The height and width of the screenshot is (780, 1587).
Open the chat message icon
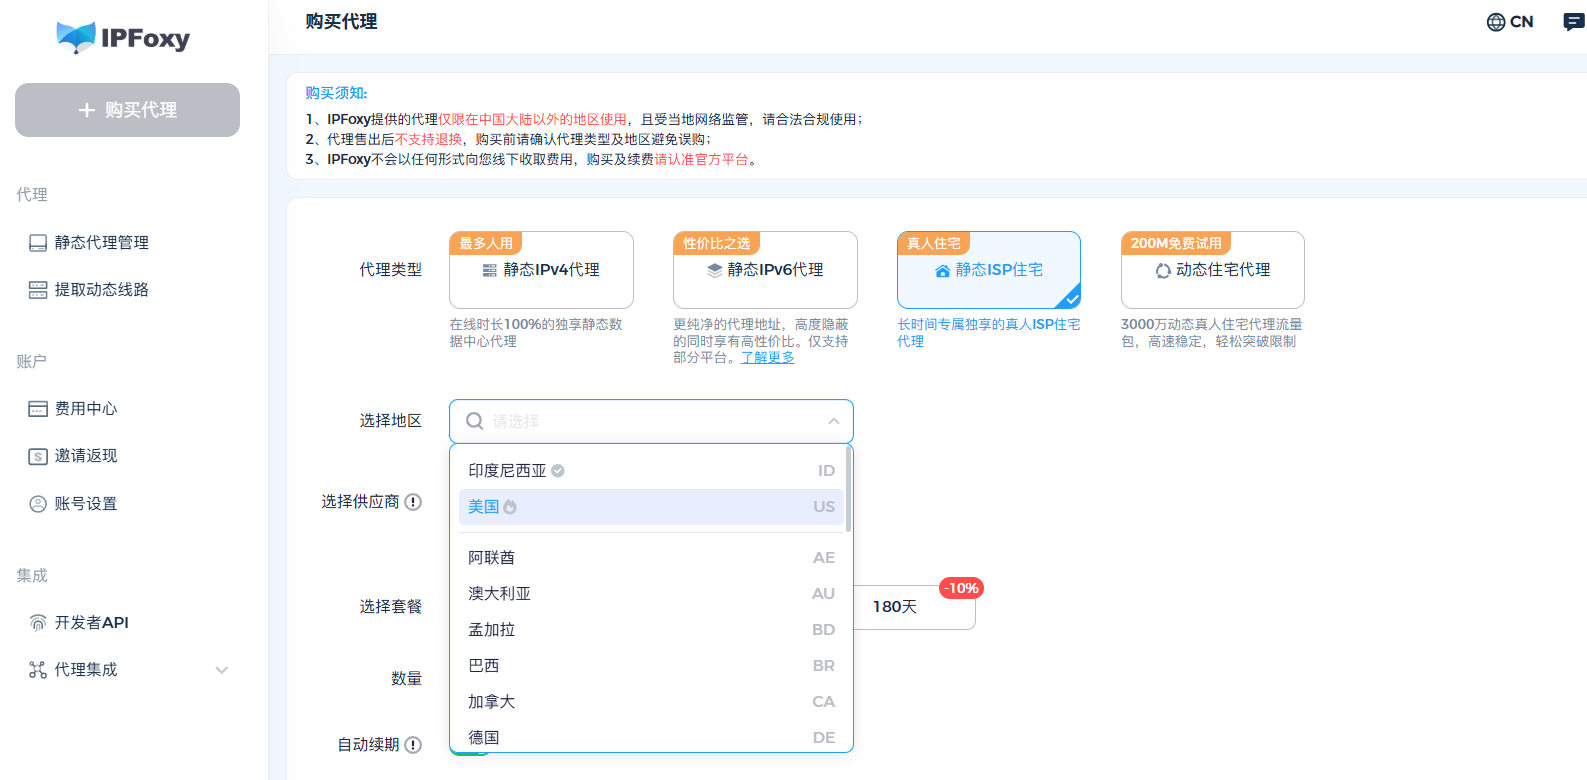point(1574,22)
